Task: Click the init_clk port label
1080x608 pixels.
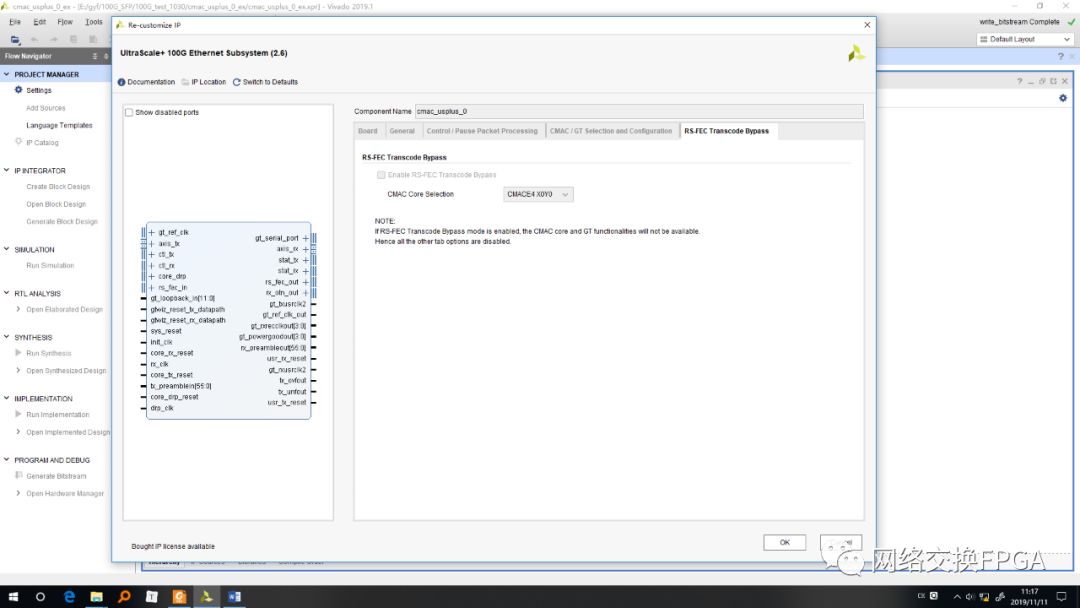Action: coord(161,342)
